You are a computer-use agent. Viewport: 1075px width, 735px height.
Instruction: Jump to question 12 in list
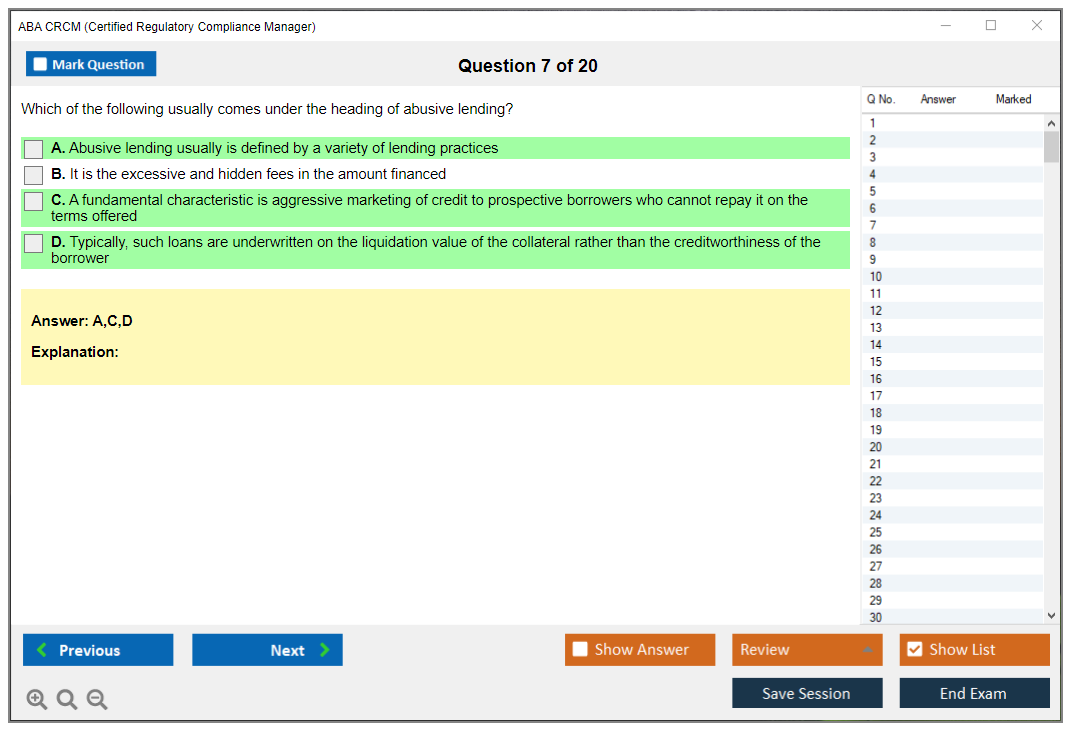[876, 311]
